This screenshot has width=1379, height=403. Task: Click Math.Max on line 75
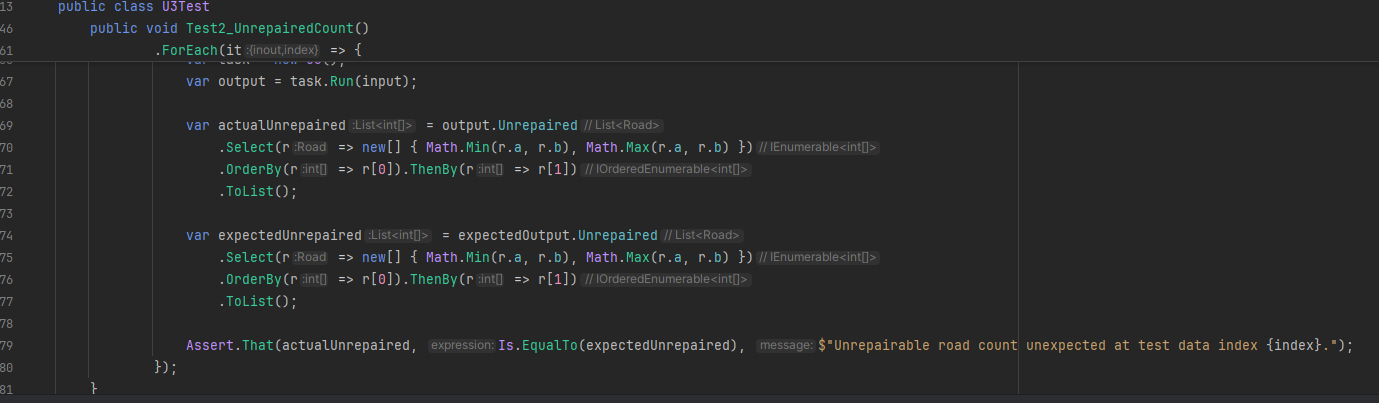tap(618, 257)
